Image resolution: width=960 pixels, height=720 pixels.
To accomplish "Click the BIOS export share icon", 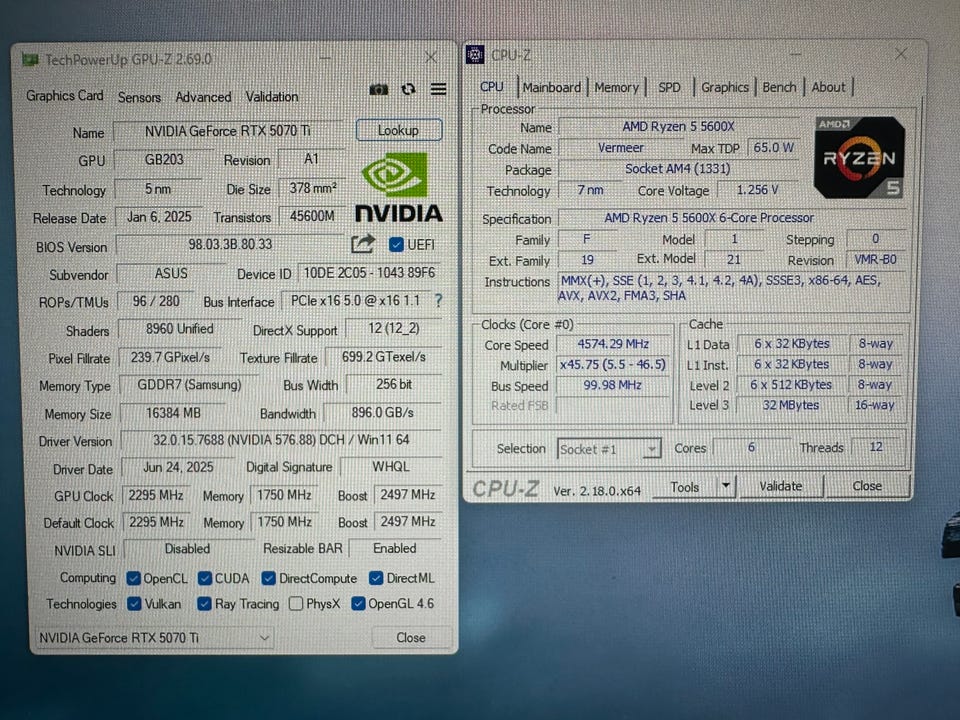I will [362, 244].
